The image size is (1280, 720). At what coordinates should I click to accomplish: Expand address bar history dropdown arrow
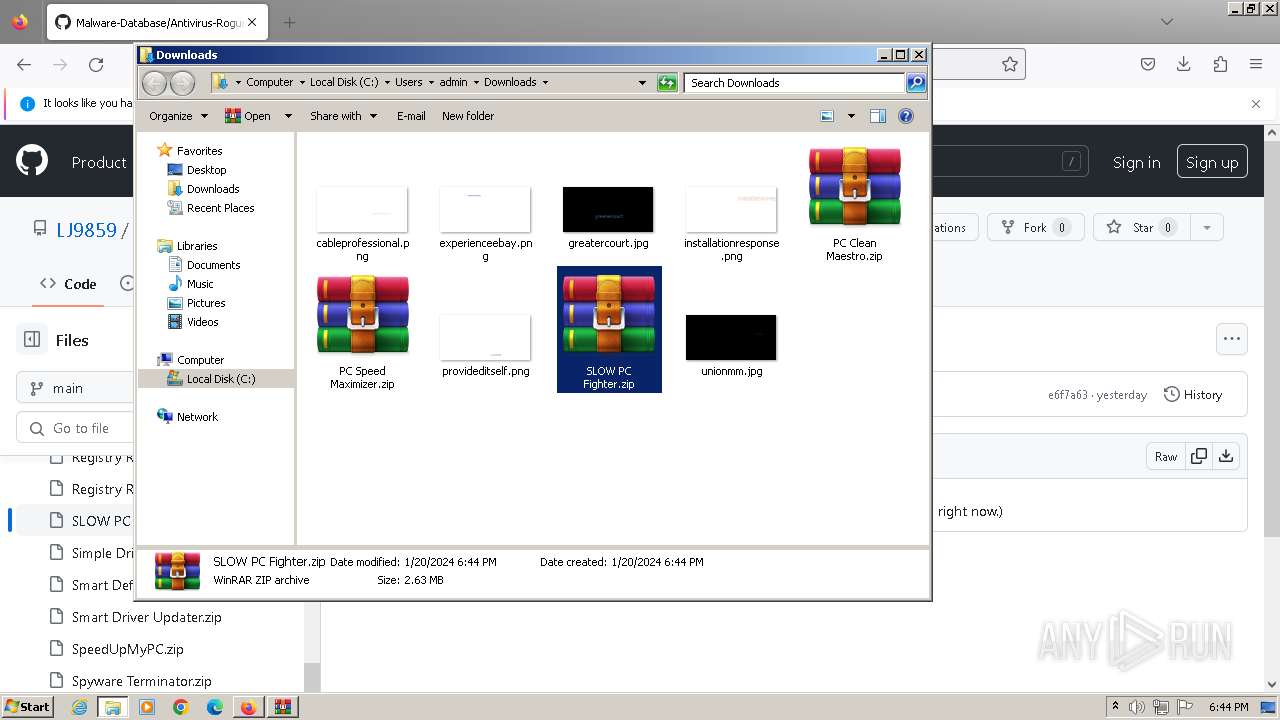coord(642,83)
